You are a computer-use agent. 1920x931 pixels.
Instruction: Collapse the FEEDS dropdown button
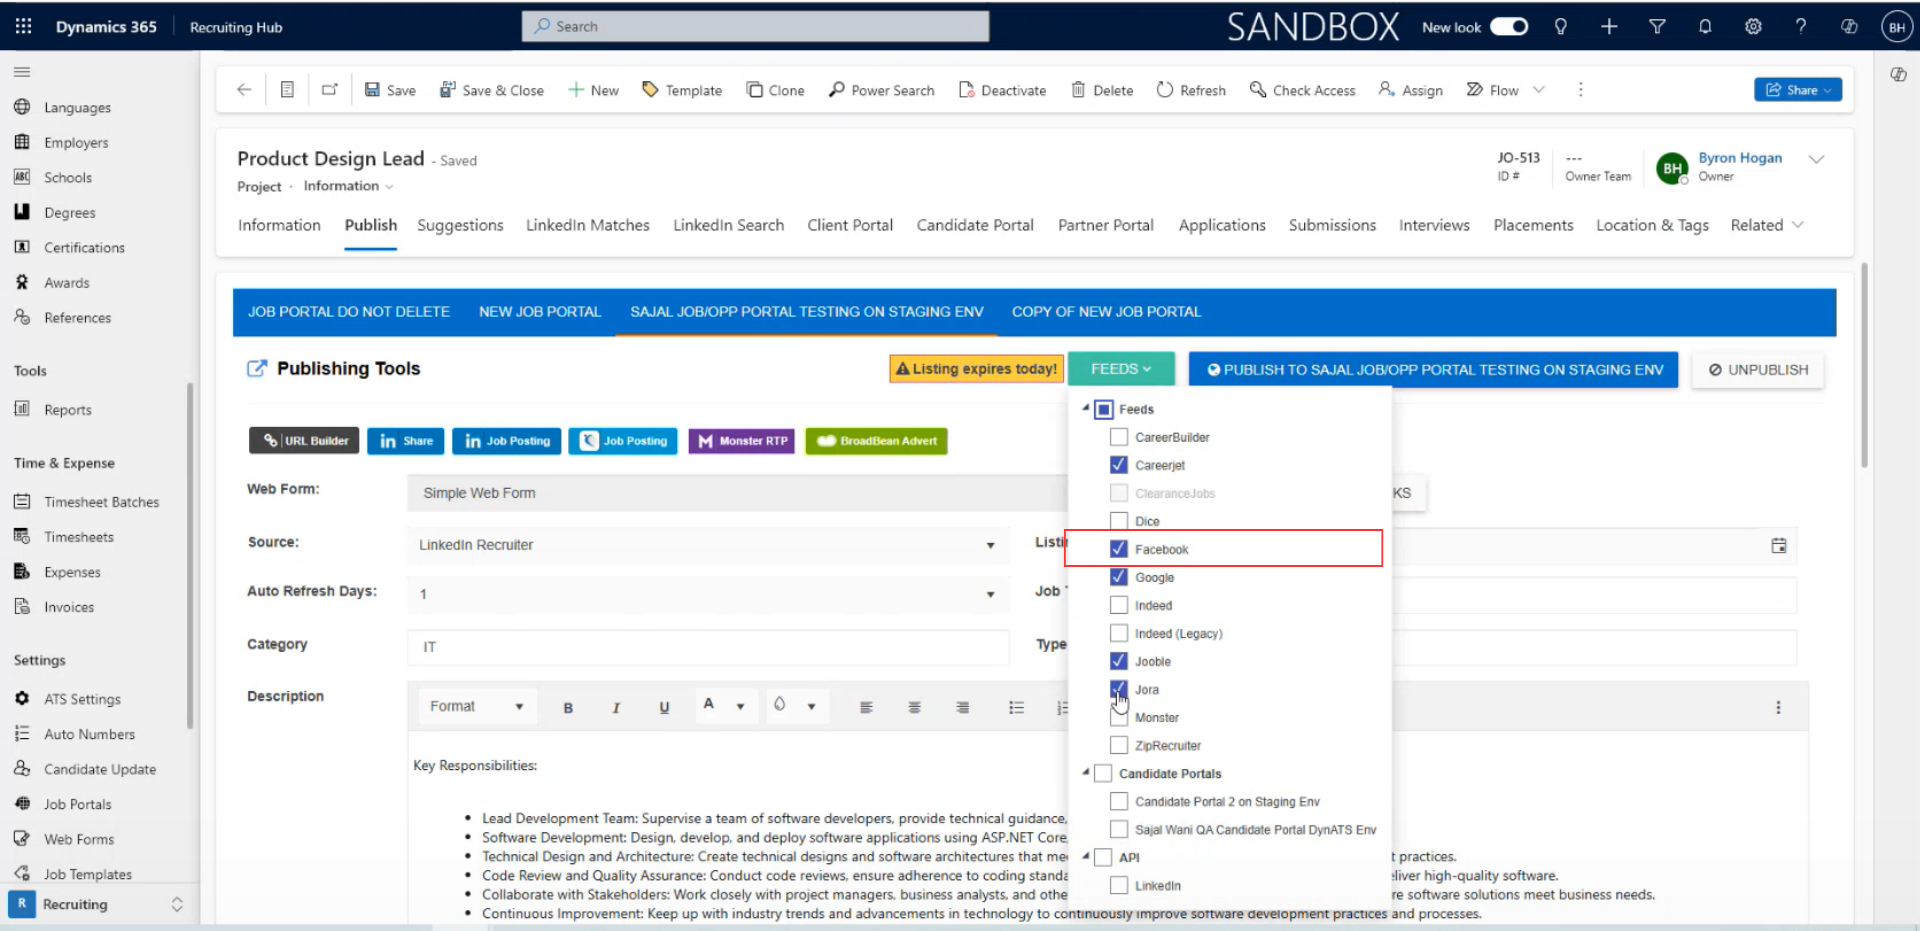pos(1121,369)
